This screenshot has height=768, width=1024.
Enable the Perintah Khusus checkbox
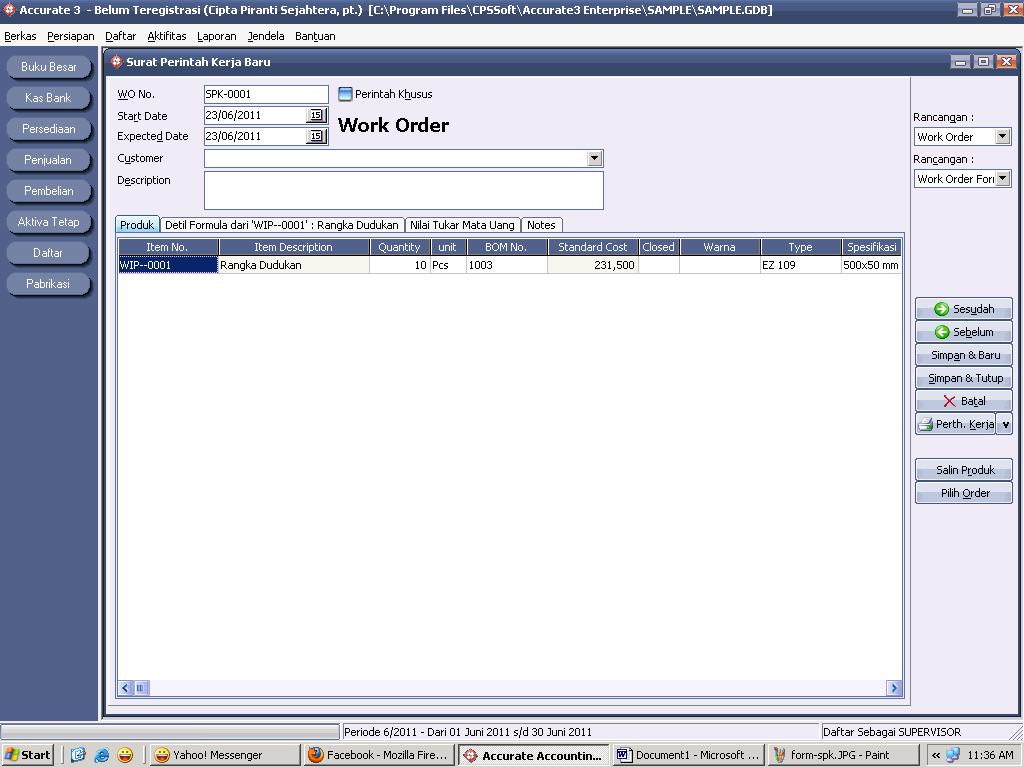(x=344, y=93)
